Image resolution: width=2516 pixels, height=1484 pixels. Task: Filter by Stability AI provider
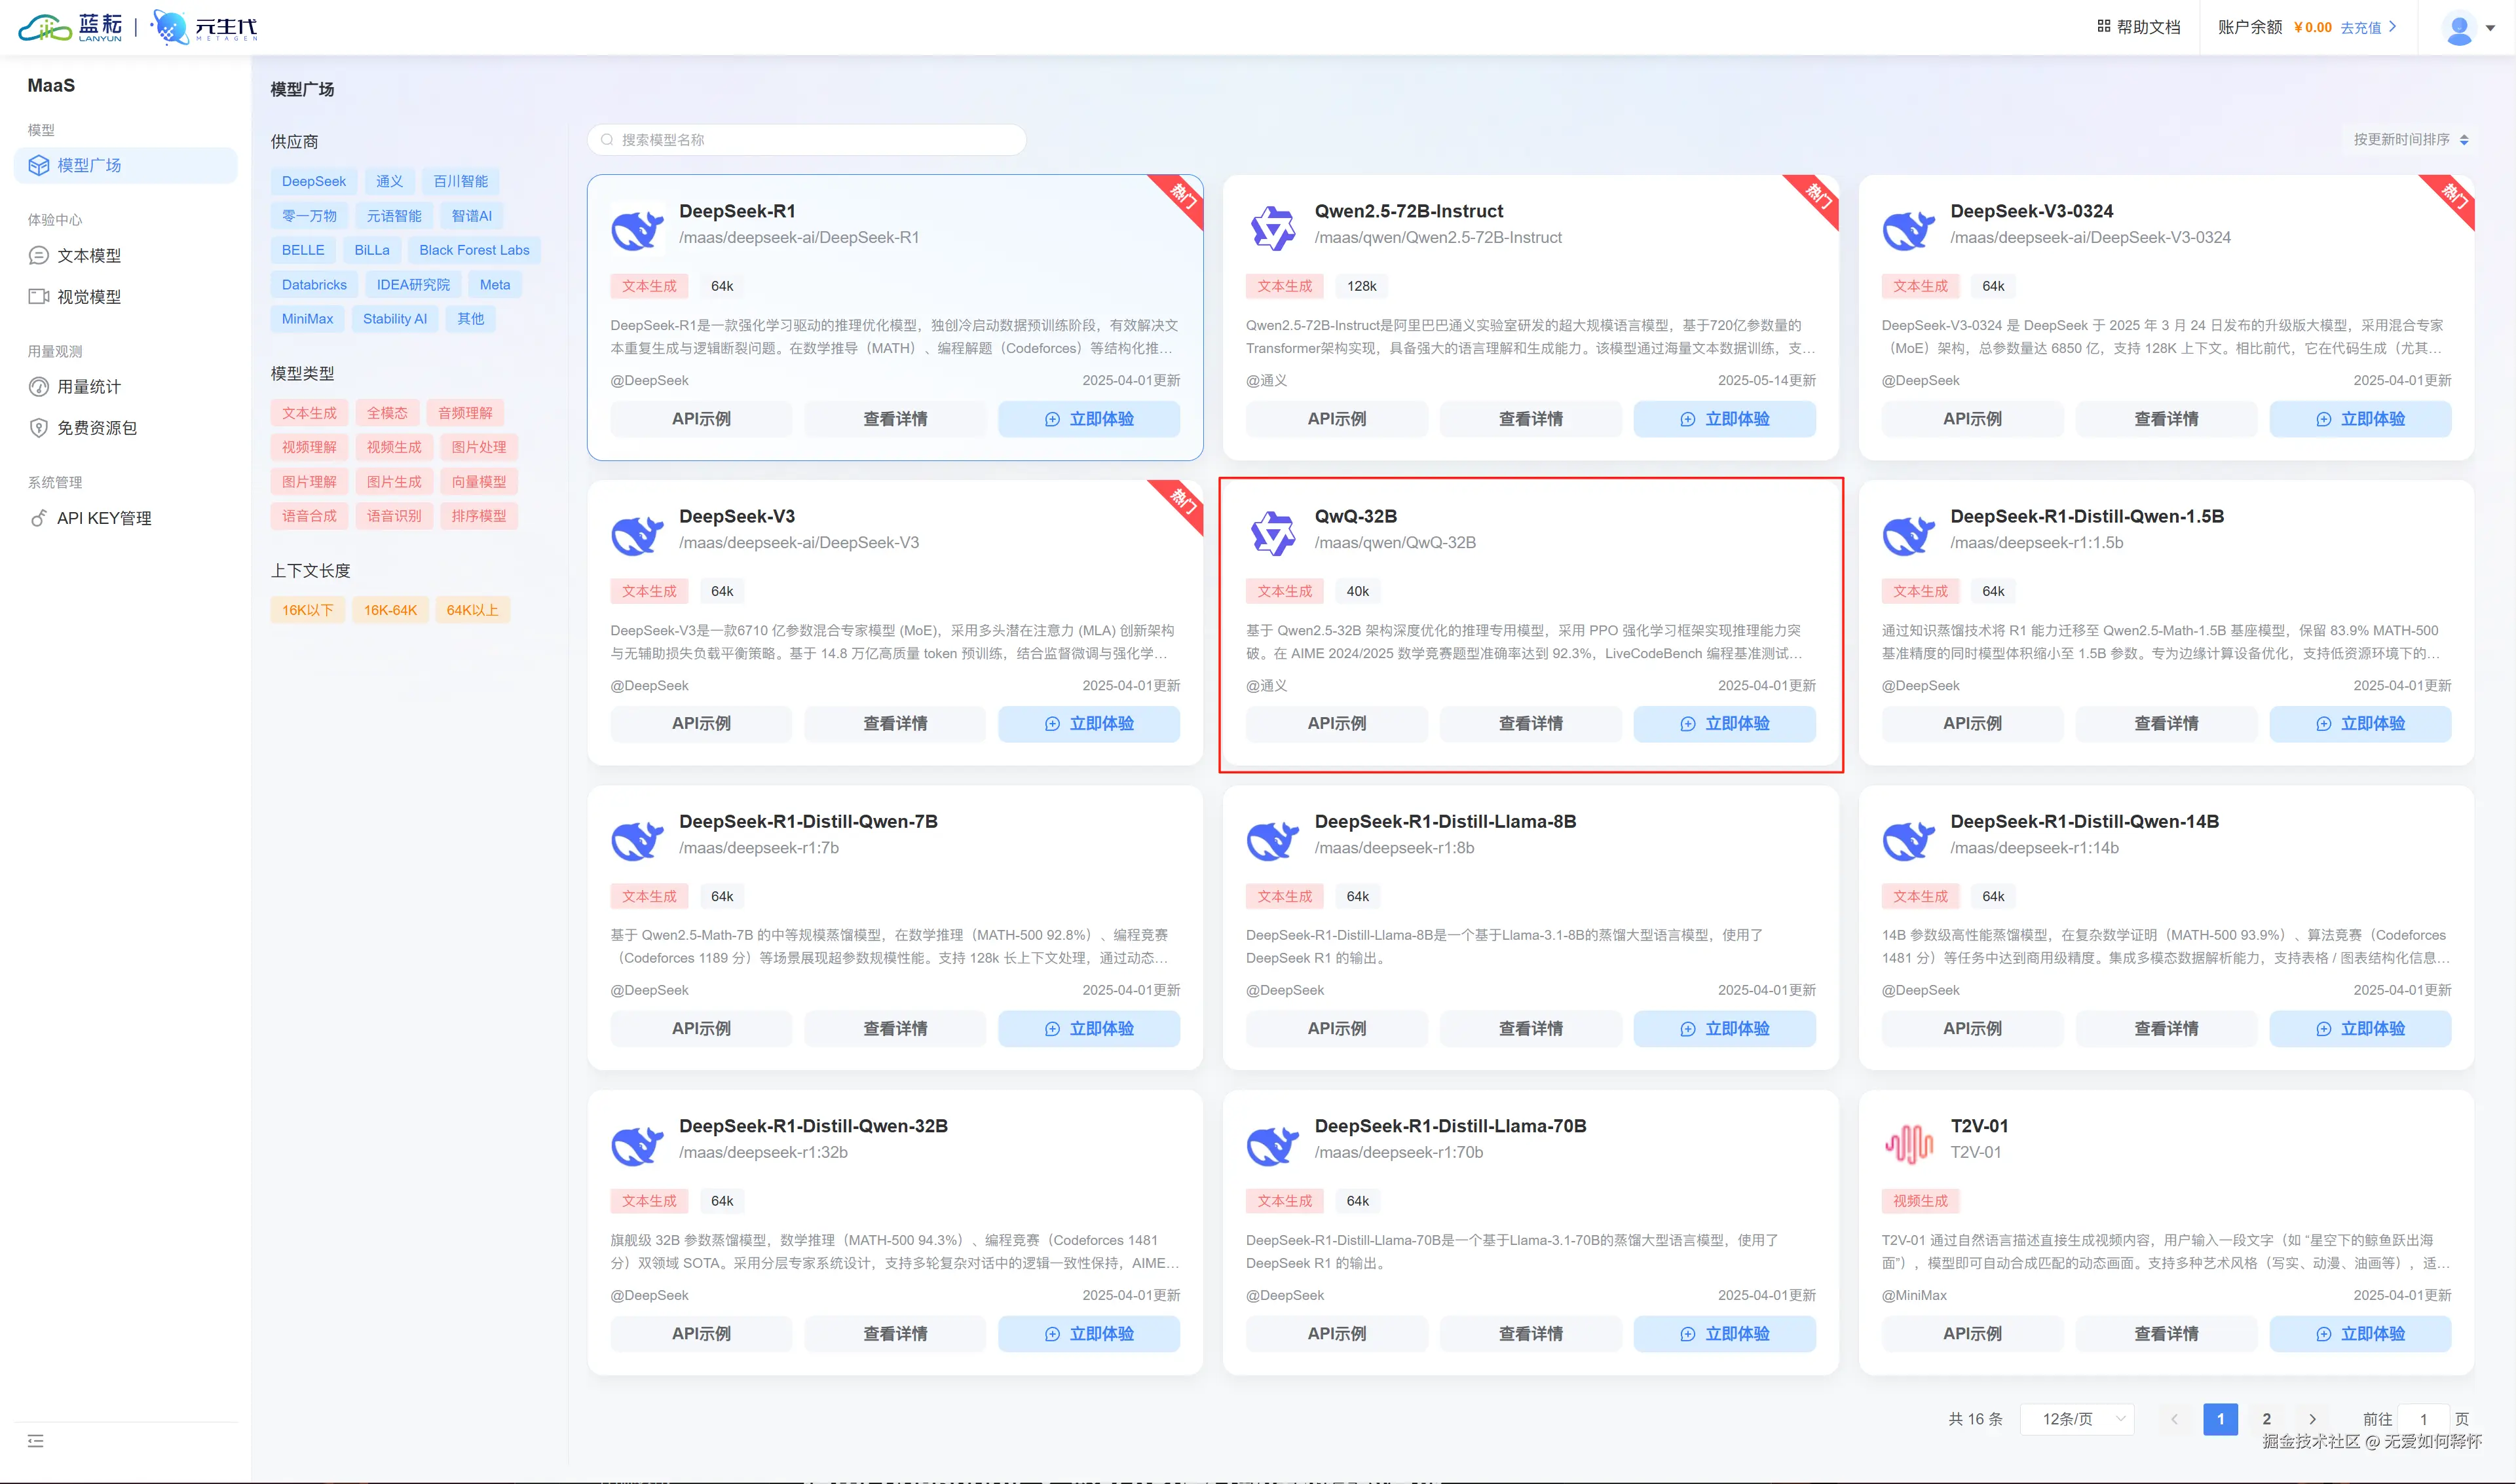click(x=395, y=319)
